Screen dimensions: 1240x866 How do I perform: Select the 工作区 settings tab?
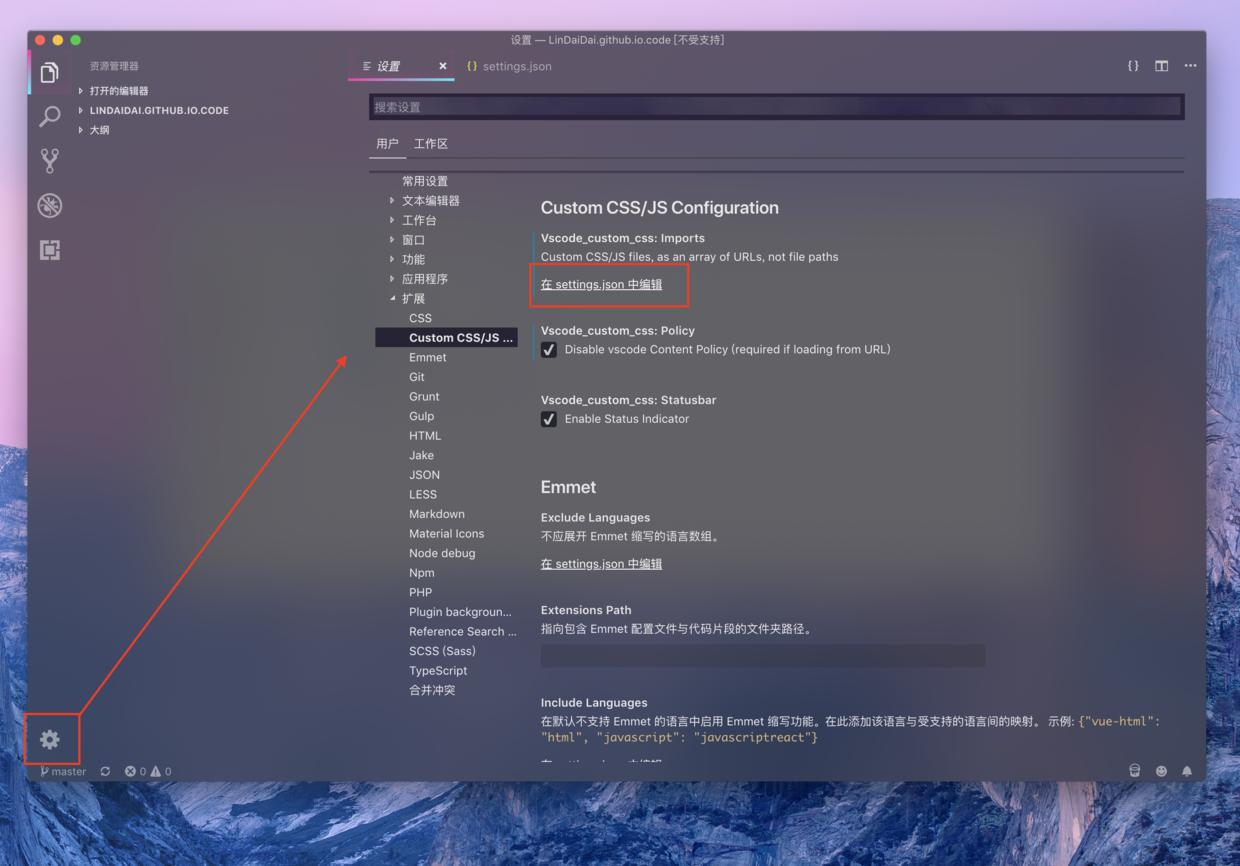click(x=431, y=144)
